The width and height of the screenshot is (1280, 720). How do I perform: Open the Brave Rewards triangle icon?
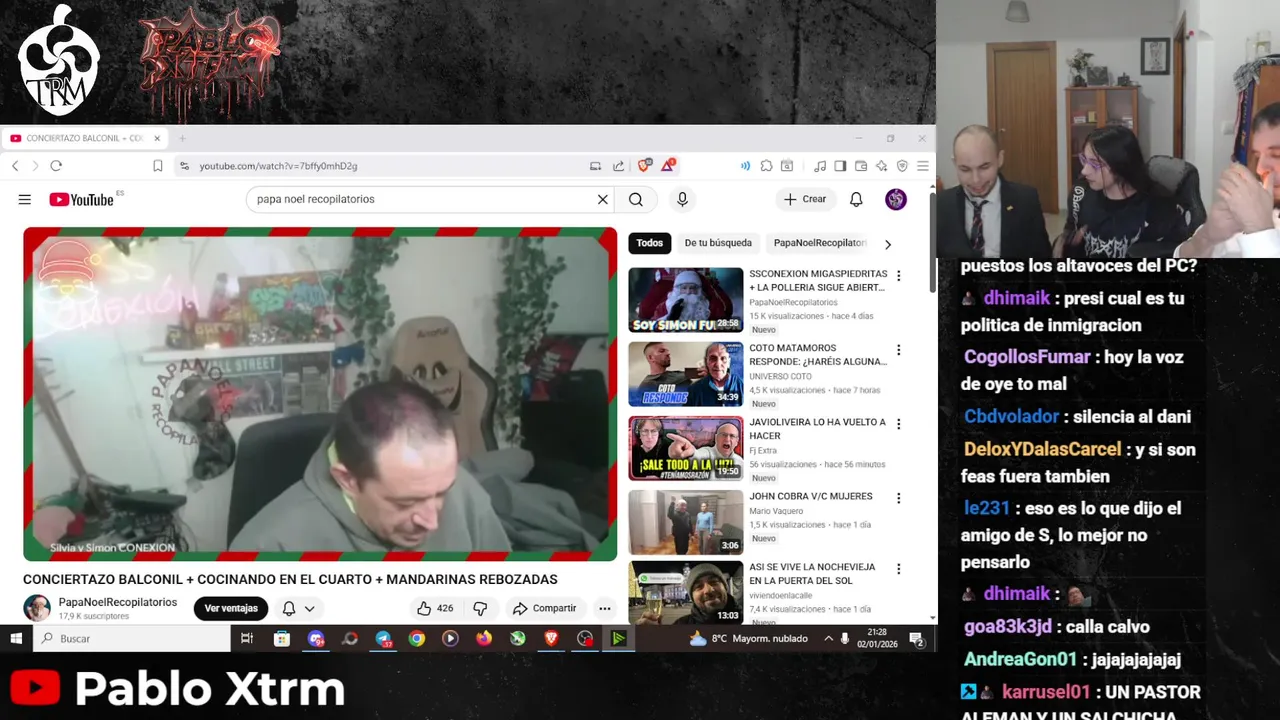[667, 166]
